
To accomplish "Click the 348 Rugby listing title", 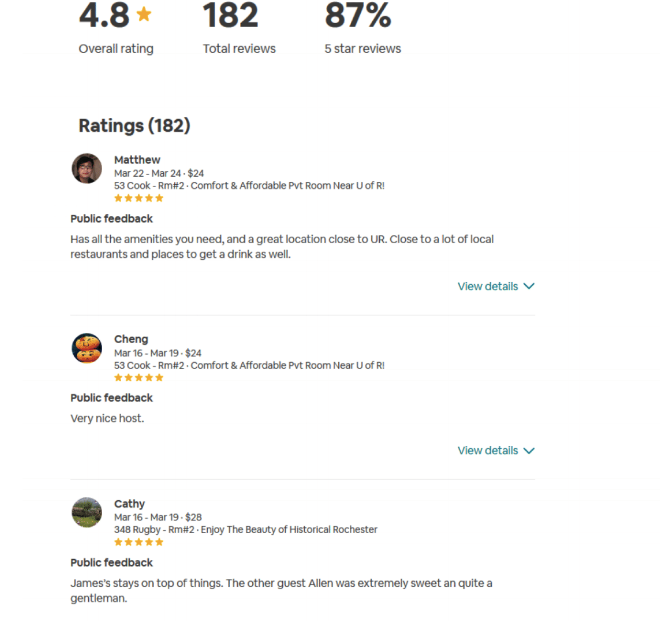I will click(245, 530).
